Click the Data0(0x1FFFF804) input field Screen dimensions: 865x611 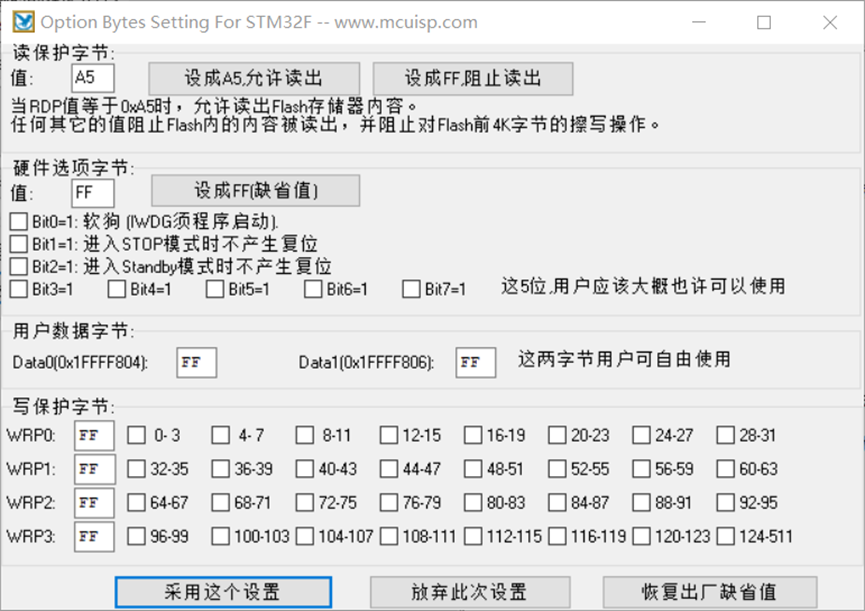coord(196,362)
